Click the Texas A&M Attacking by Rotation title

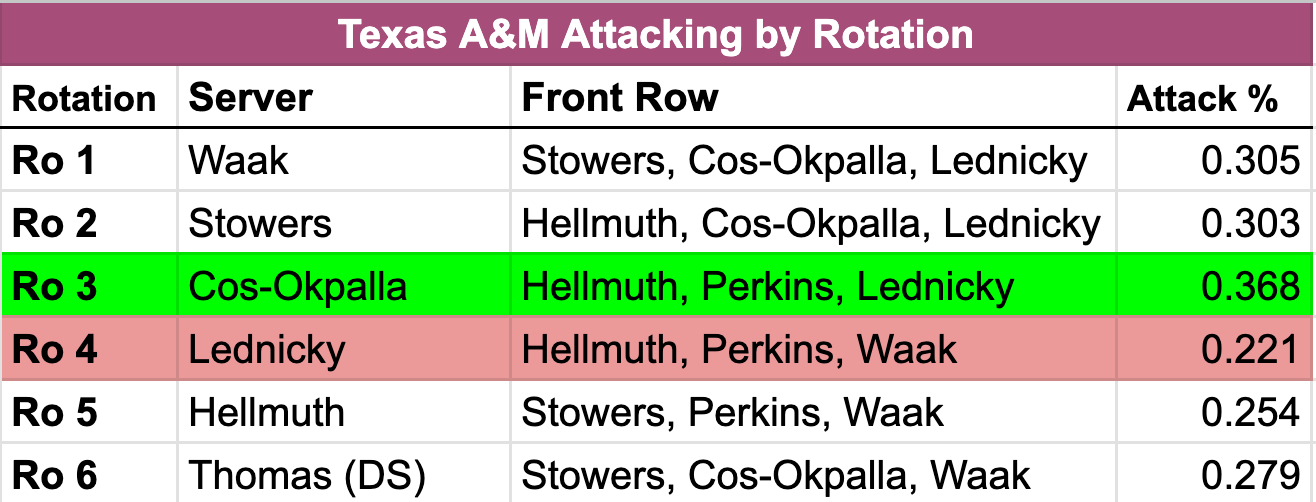pos(656,35)
